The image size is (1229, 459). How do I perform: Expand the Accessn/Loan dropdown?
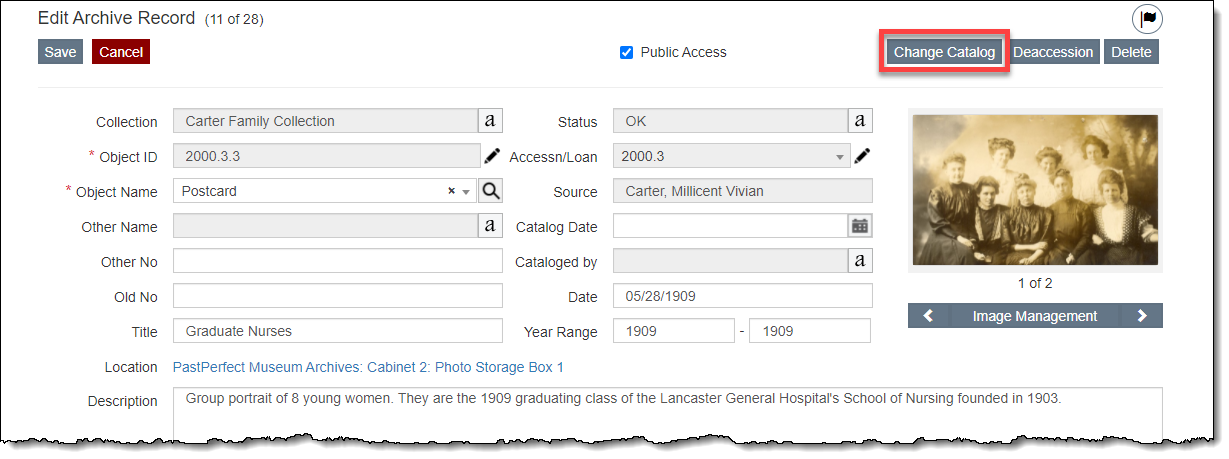(839, 156)
